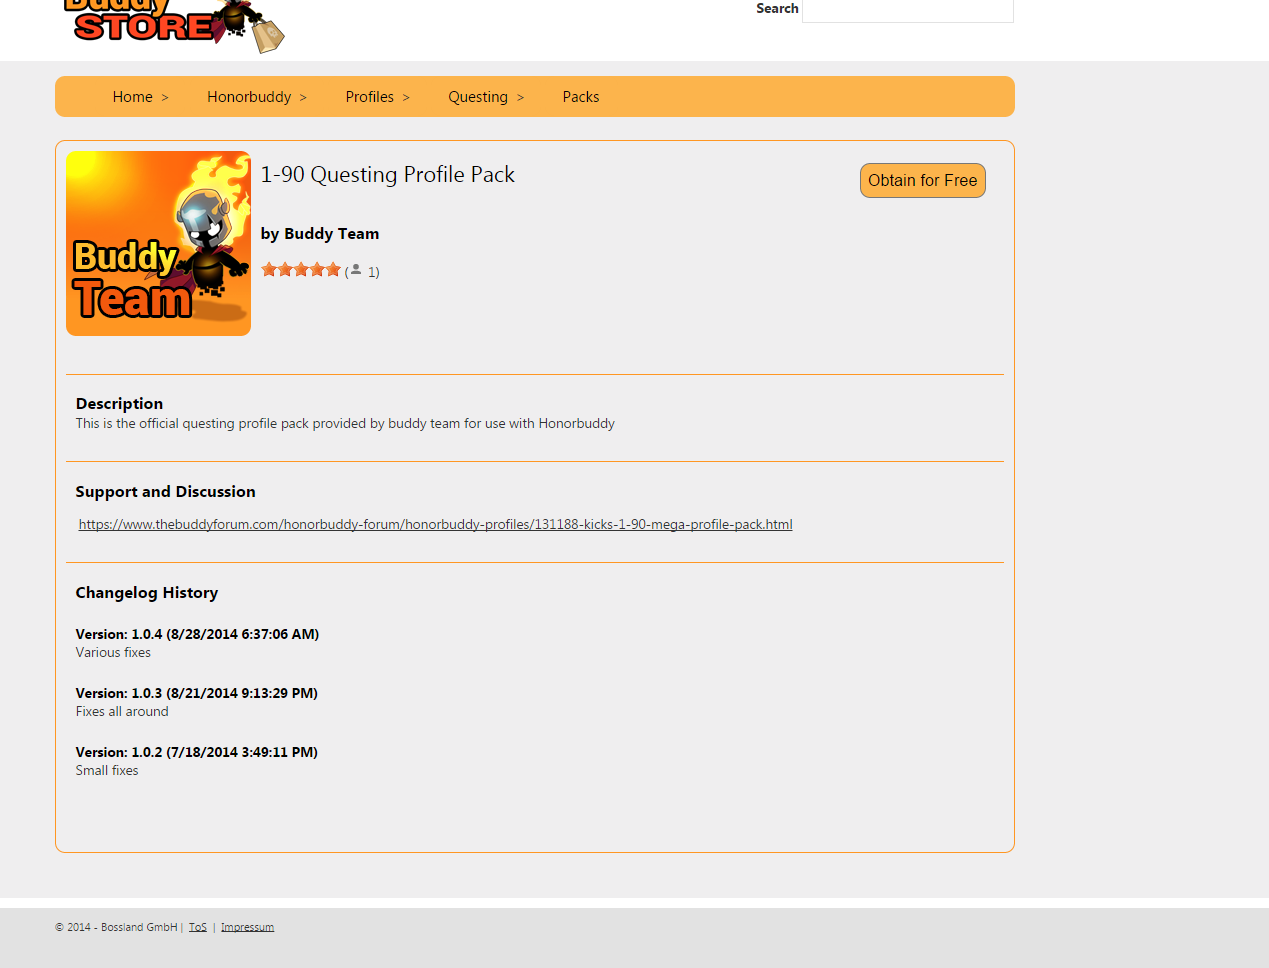
Task: Open the rating count link "1)"
Action: point(373,272)
